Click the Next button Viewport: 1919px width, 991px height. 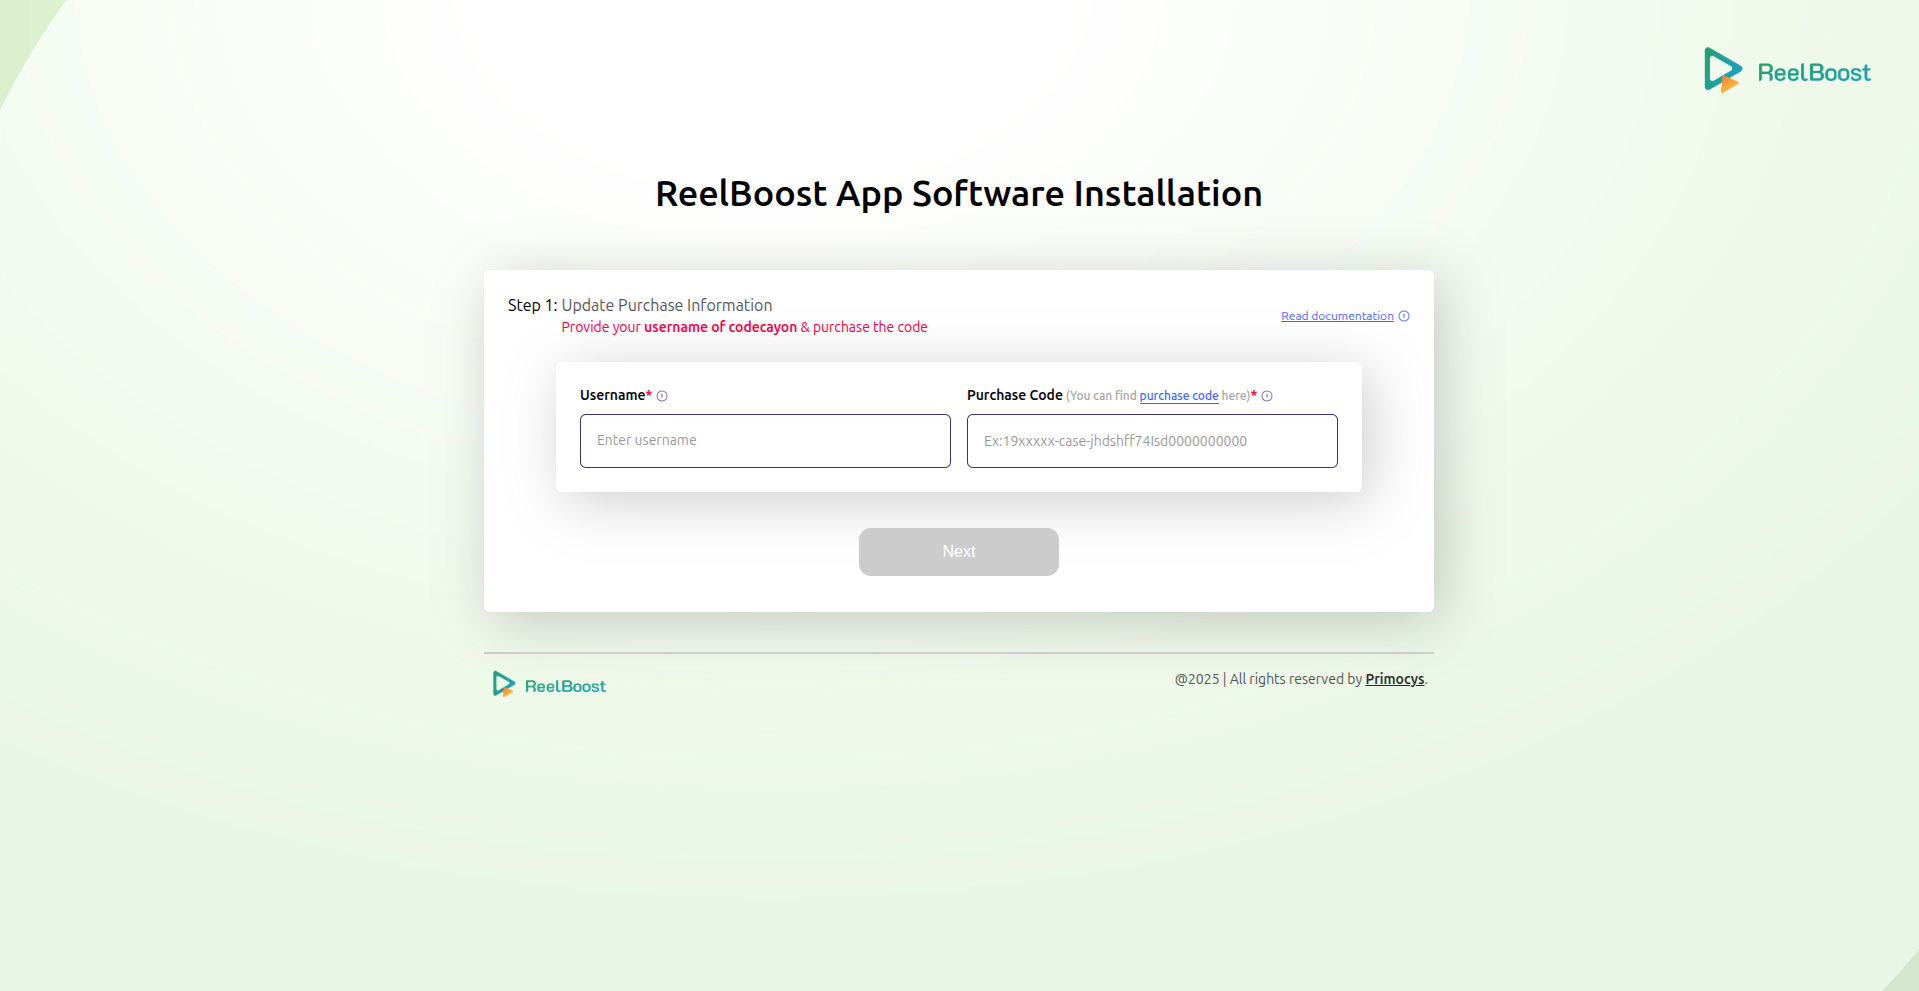tap(959, 552)
